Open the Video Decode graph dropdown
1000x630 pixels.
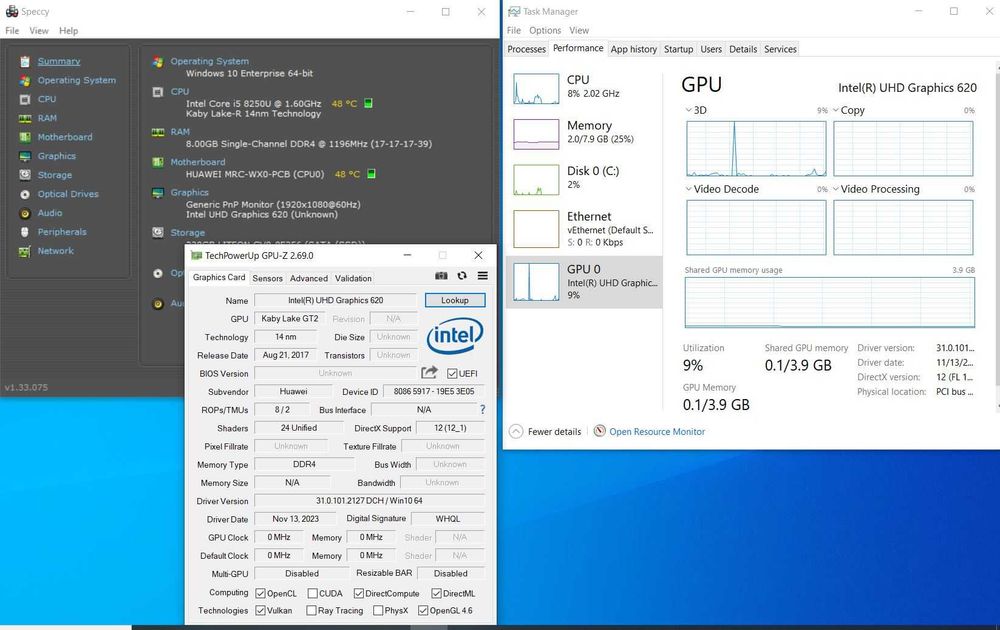pos(689,189)
